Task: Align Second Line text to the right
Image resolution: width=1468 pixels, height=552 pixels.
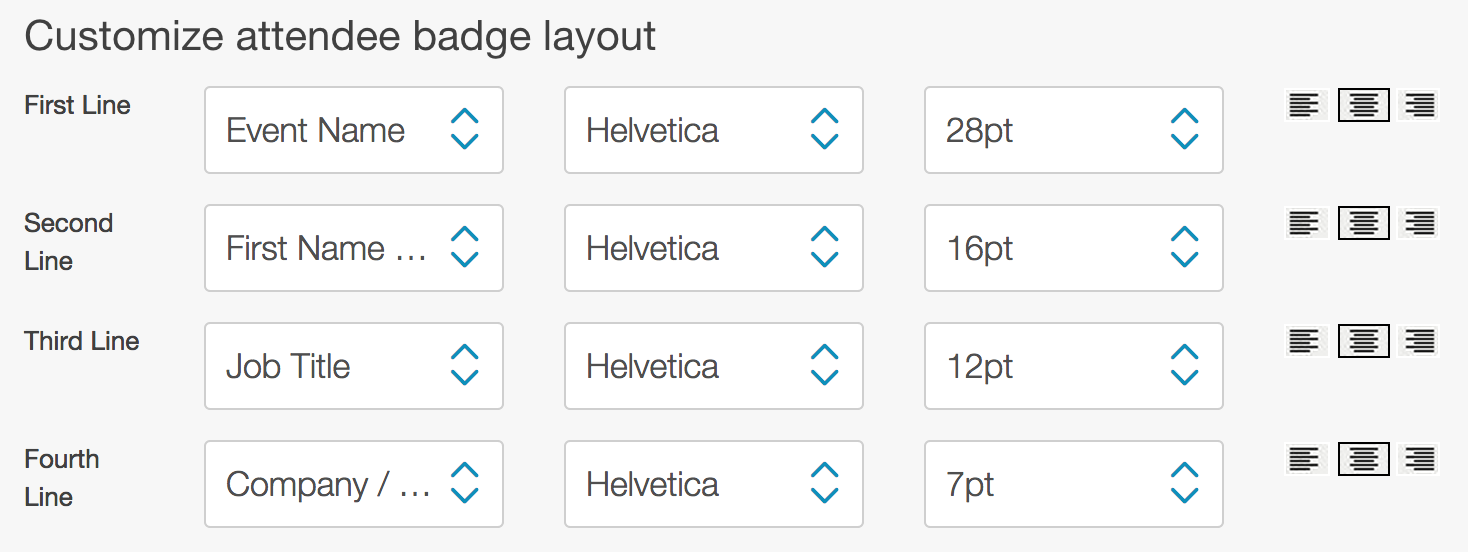Action: pos(1420,223)
